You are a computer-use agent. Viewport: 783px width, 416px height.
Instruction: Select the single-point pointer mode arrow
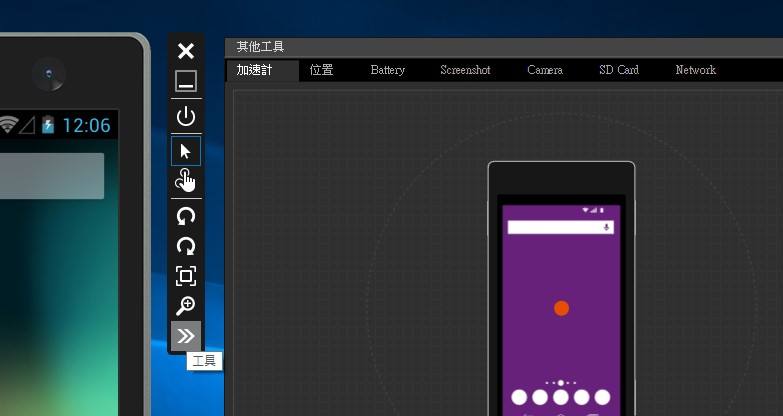(186, 151)
